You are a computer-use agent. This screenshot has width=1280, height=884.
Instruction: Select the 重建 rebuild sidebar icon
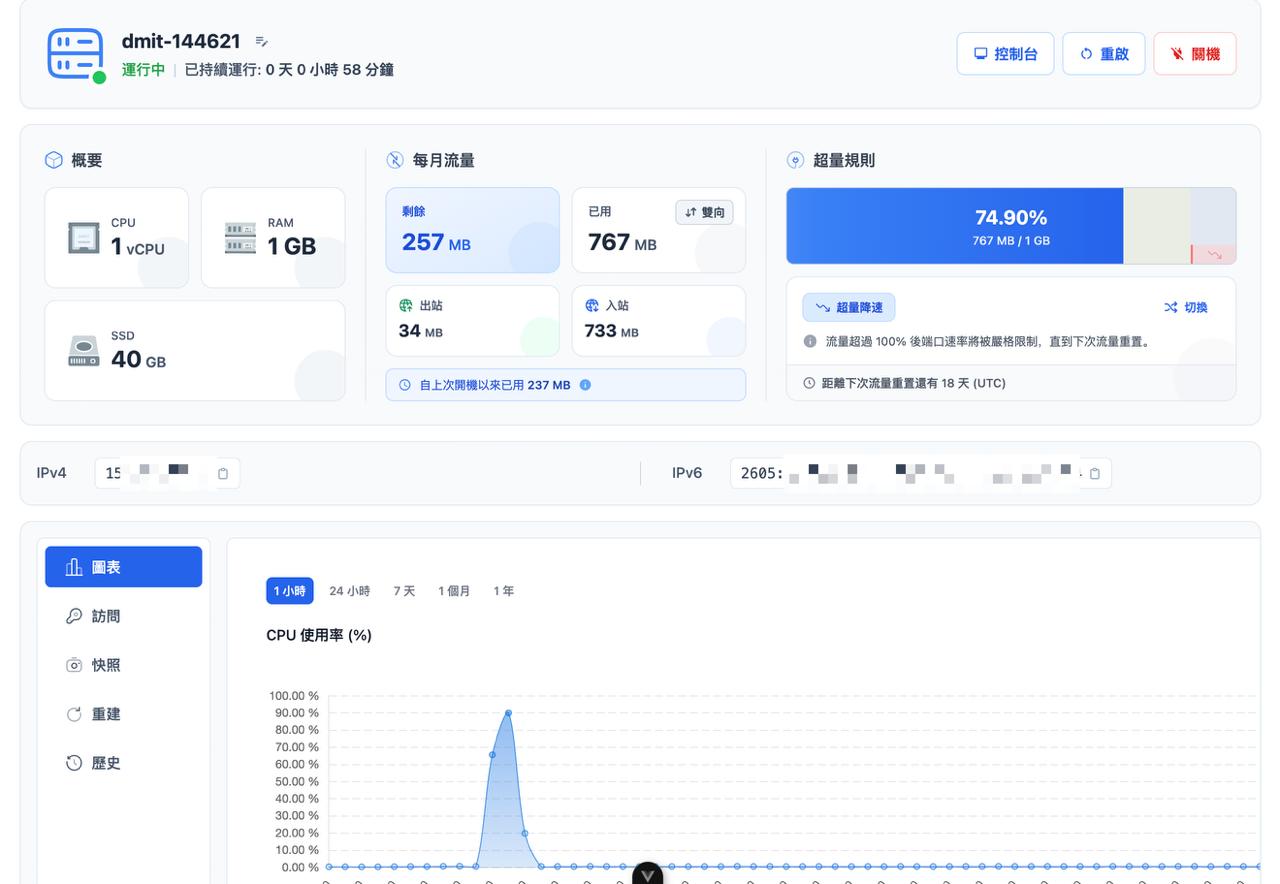[74, 713]
